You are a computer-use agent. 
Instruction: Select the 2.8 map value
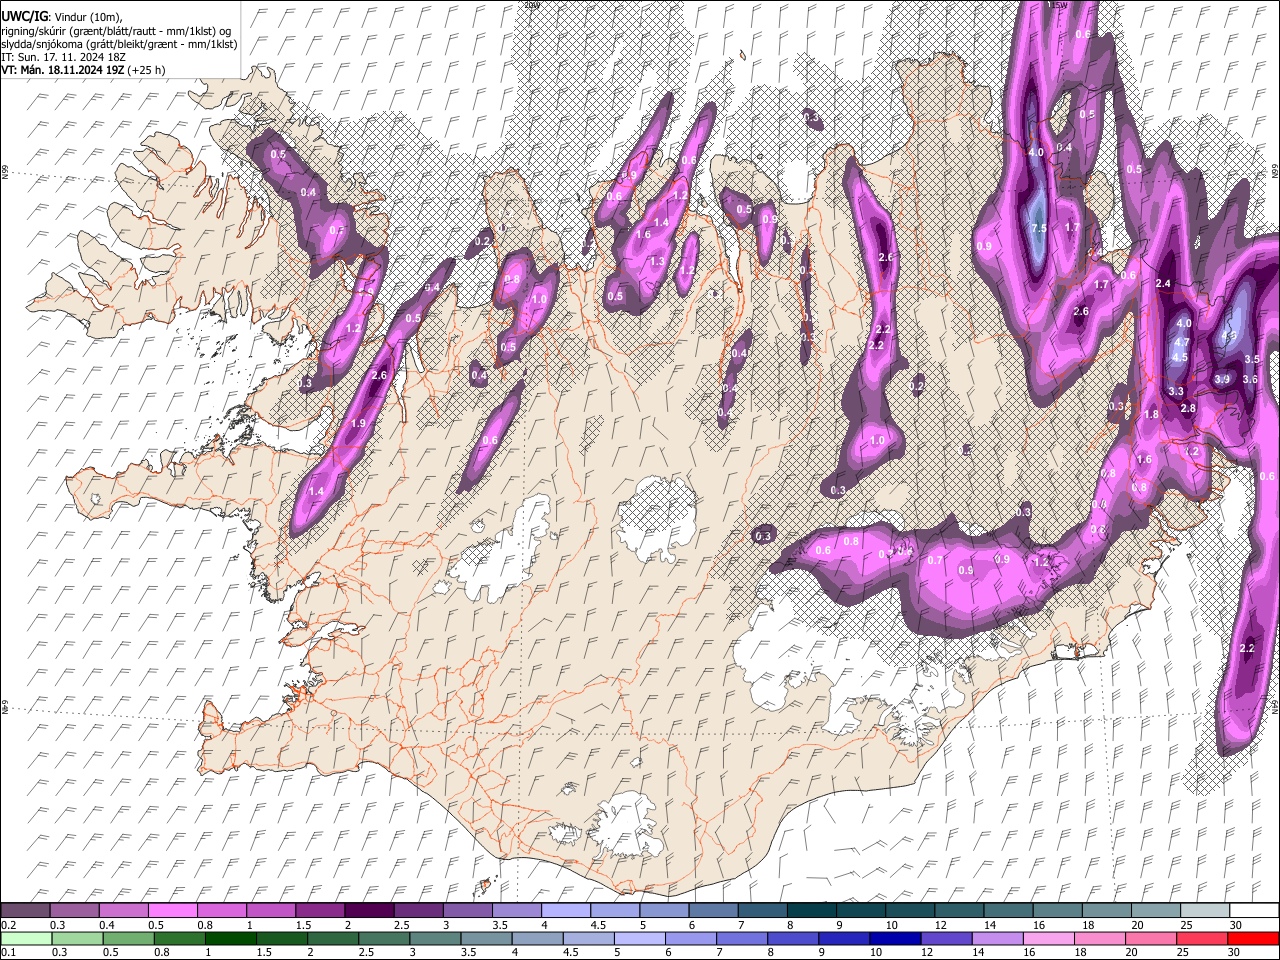tap(1189, 408)
